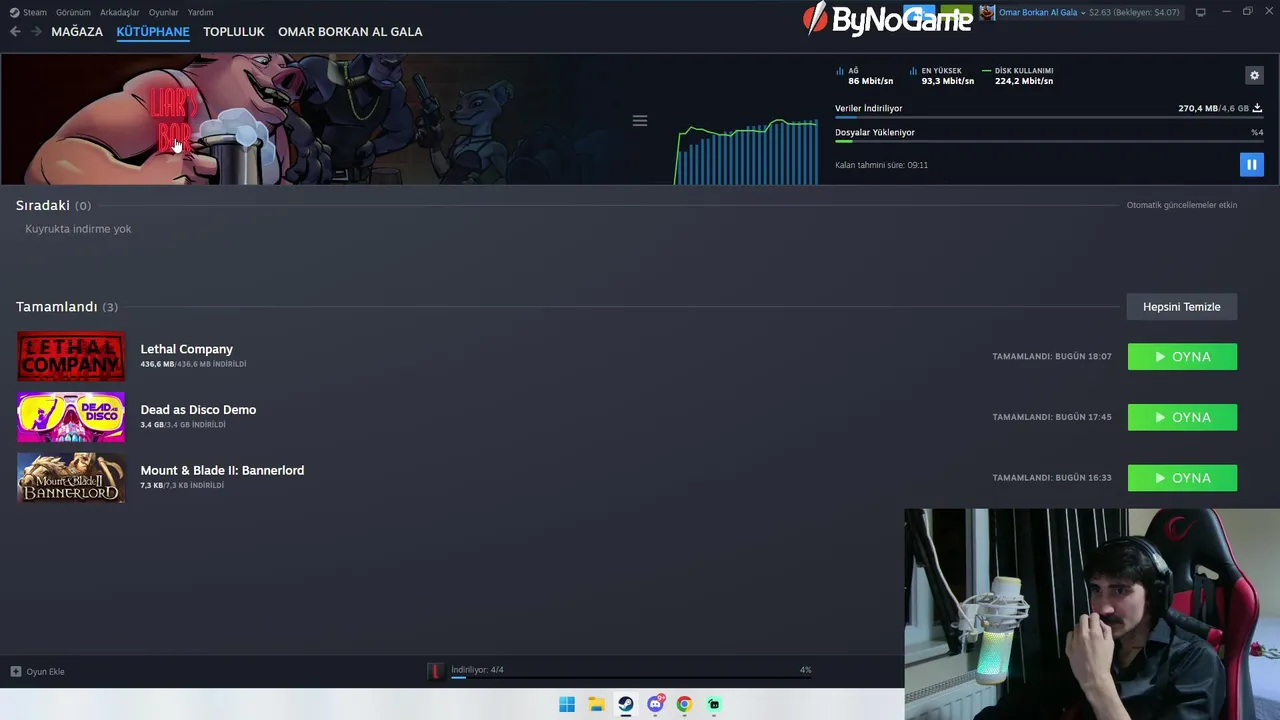This screenshot has width=1280, height=720.
Task: Open the hamburger menu on download banner
Action: (x=640, y=121)
